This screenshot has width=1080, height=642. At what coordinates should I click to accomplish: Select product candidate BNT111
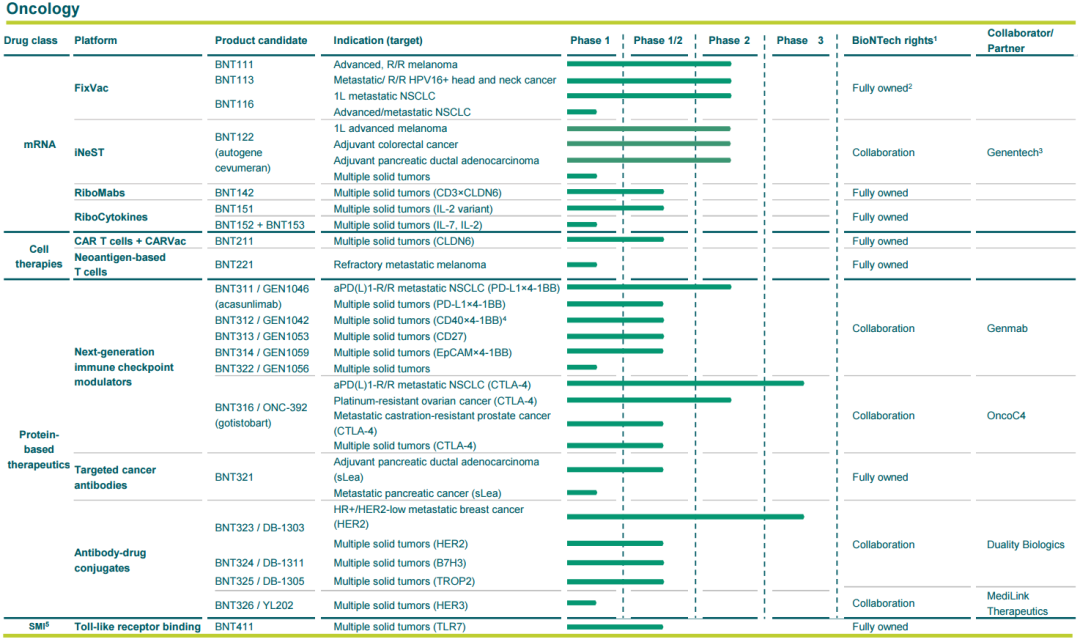pyautogui.click(x=234, y=64)
